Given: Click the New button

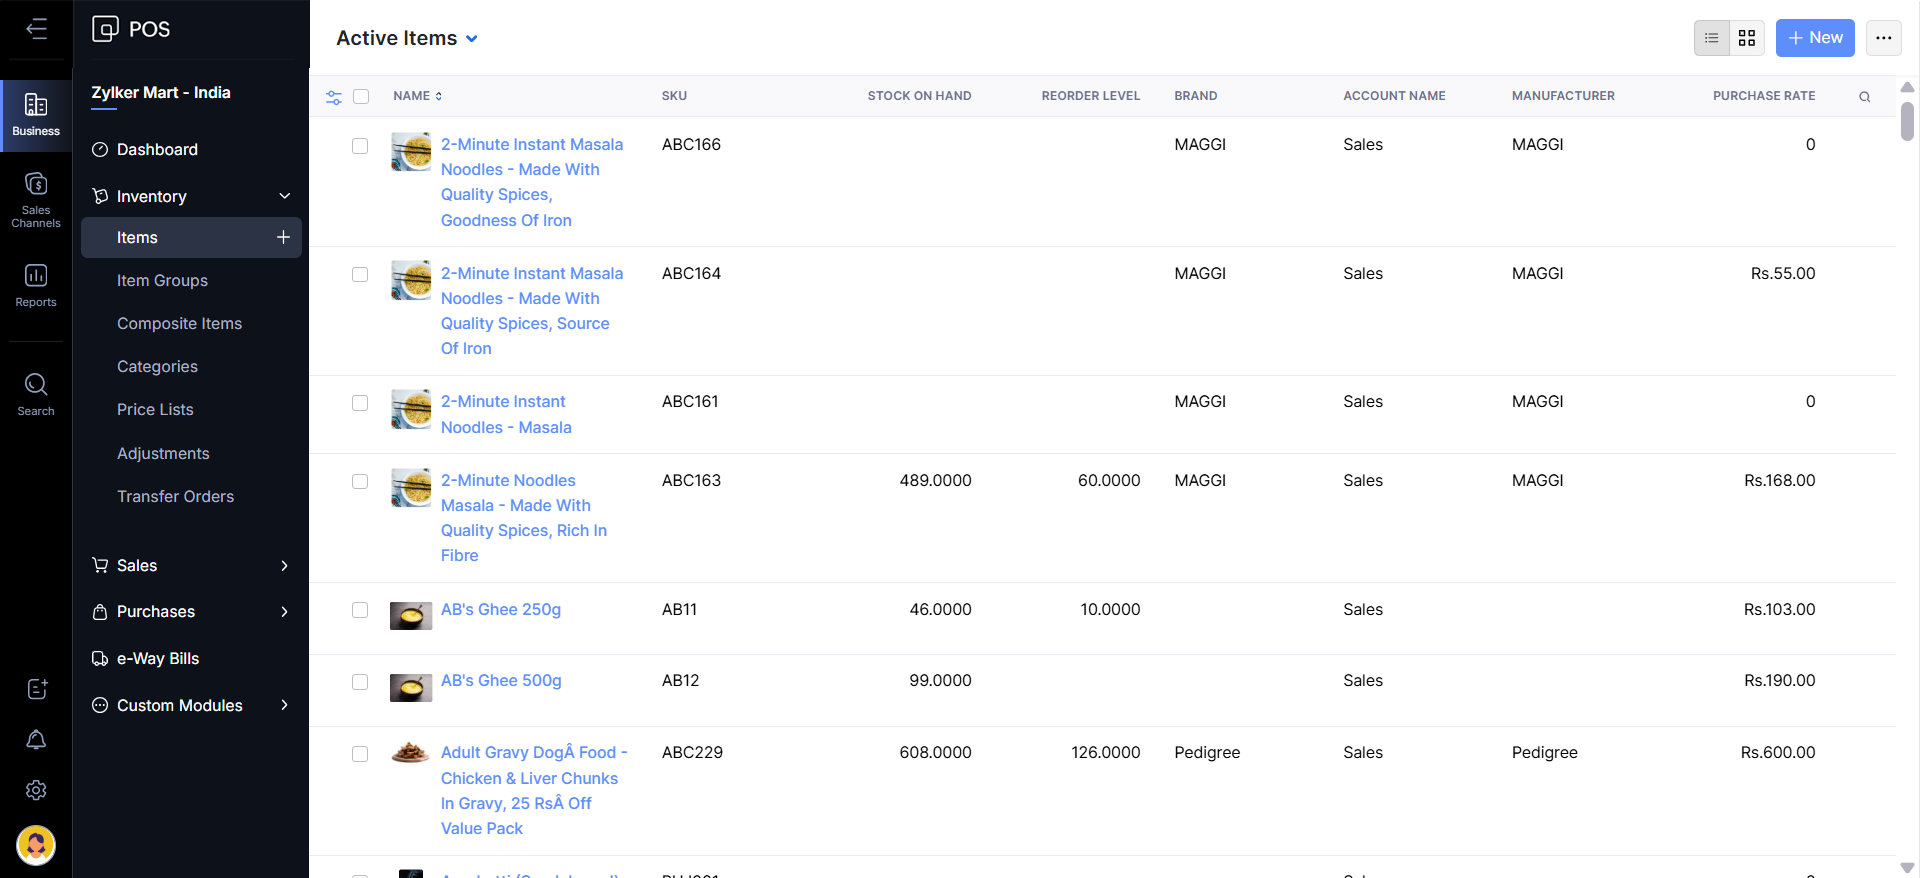Looking at the screenshot, I should pyautogui.click(x=1814, y=38).
